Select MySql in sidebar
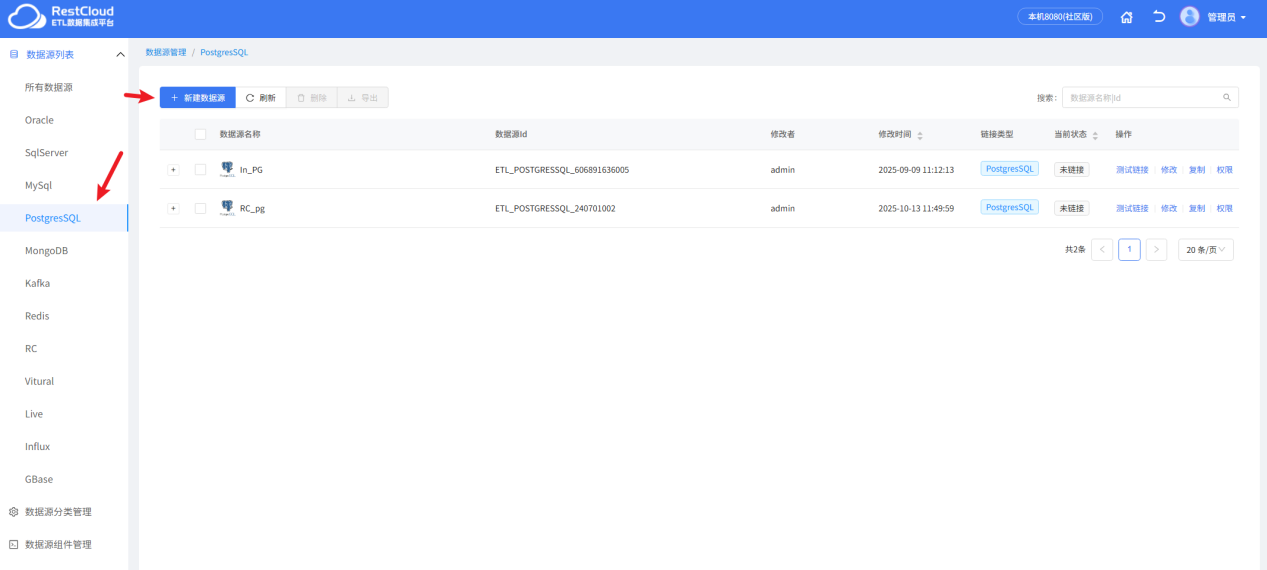1267x570 pixels. (x=64, y=185)
